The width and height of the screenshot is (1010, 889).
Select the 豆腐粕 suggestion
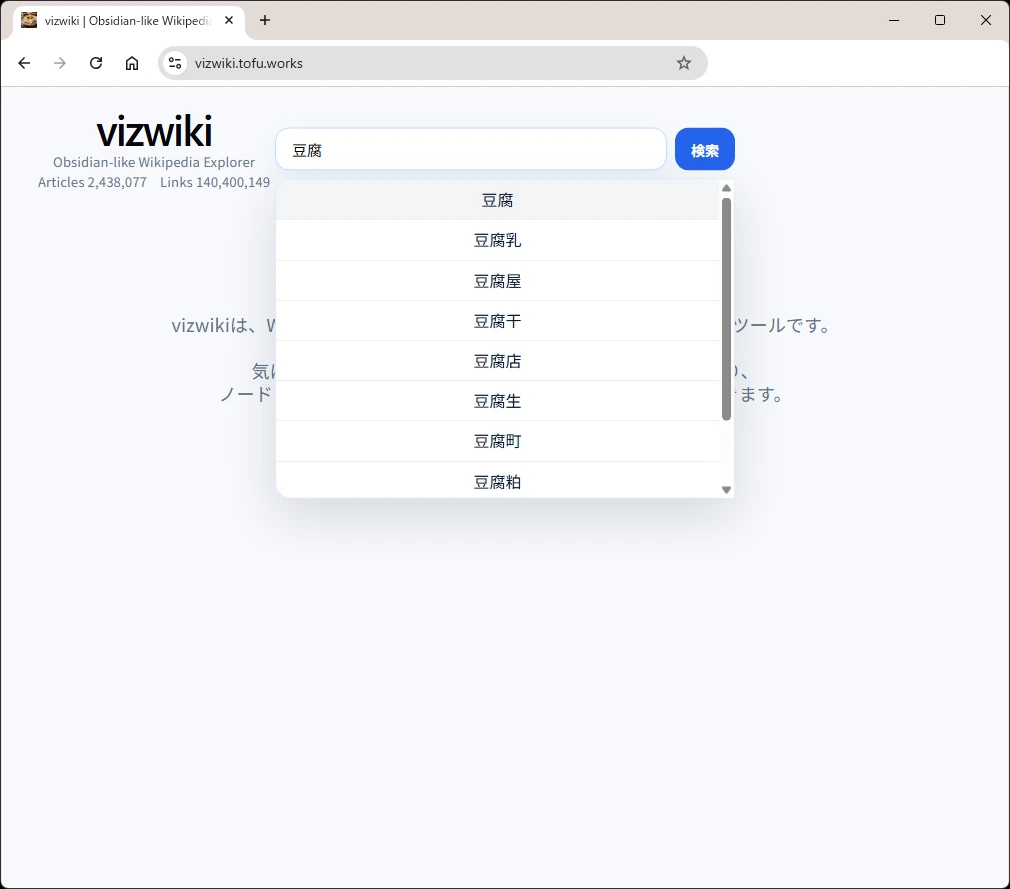[x=497, y=481]
